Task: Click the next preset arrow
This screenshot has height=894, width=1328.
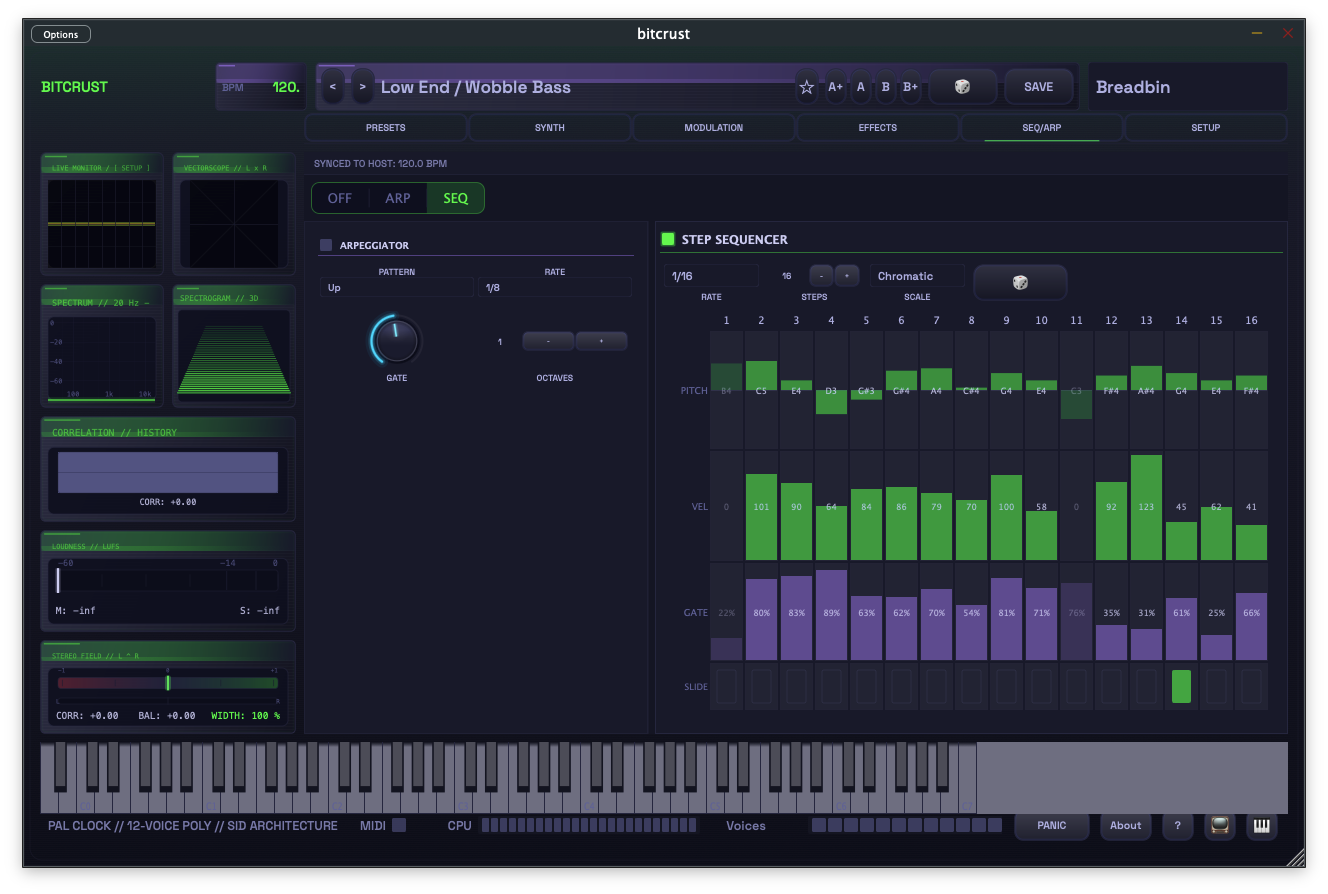Action: [x=362, y=87]
